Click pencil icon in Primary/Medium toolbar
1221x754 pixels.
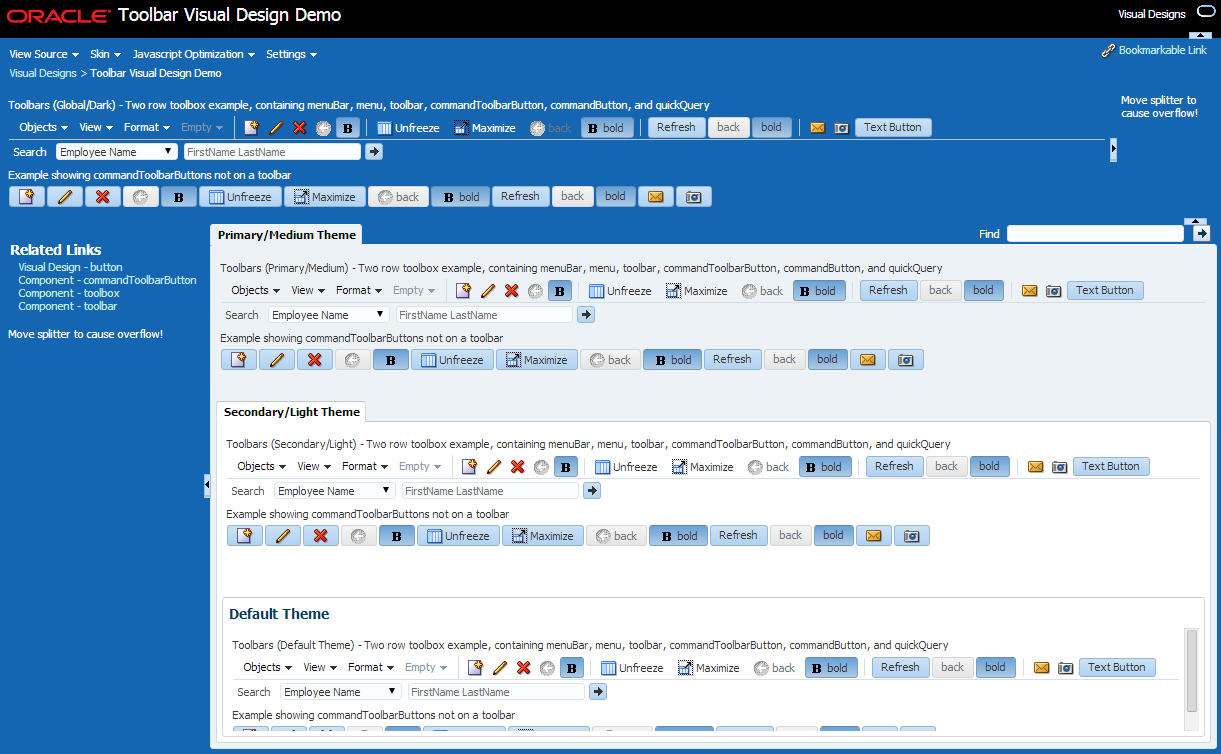tap(488, 291)
